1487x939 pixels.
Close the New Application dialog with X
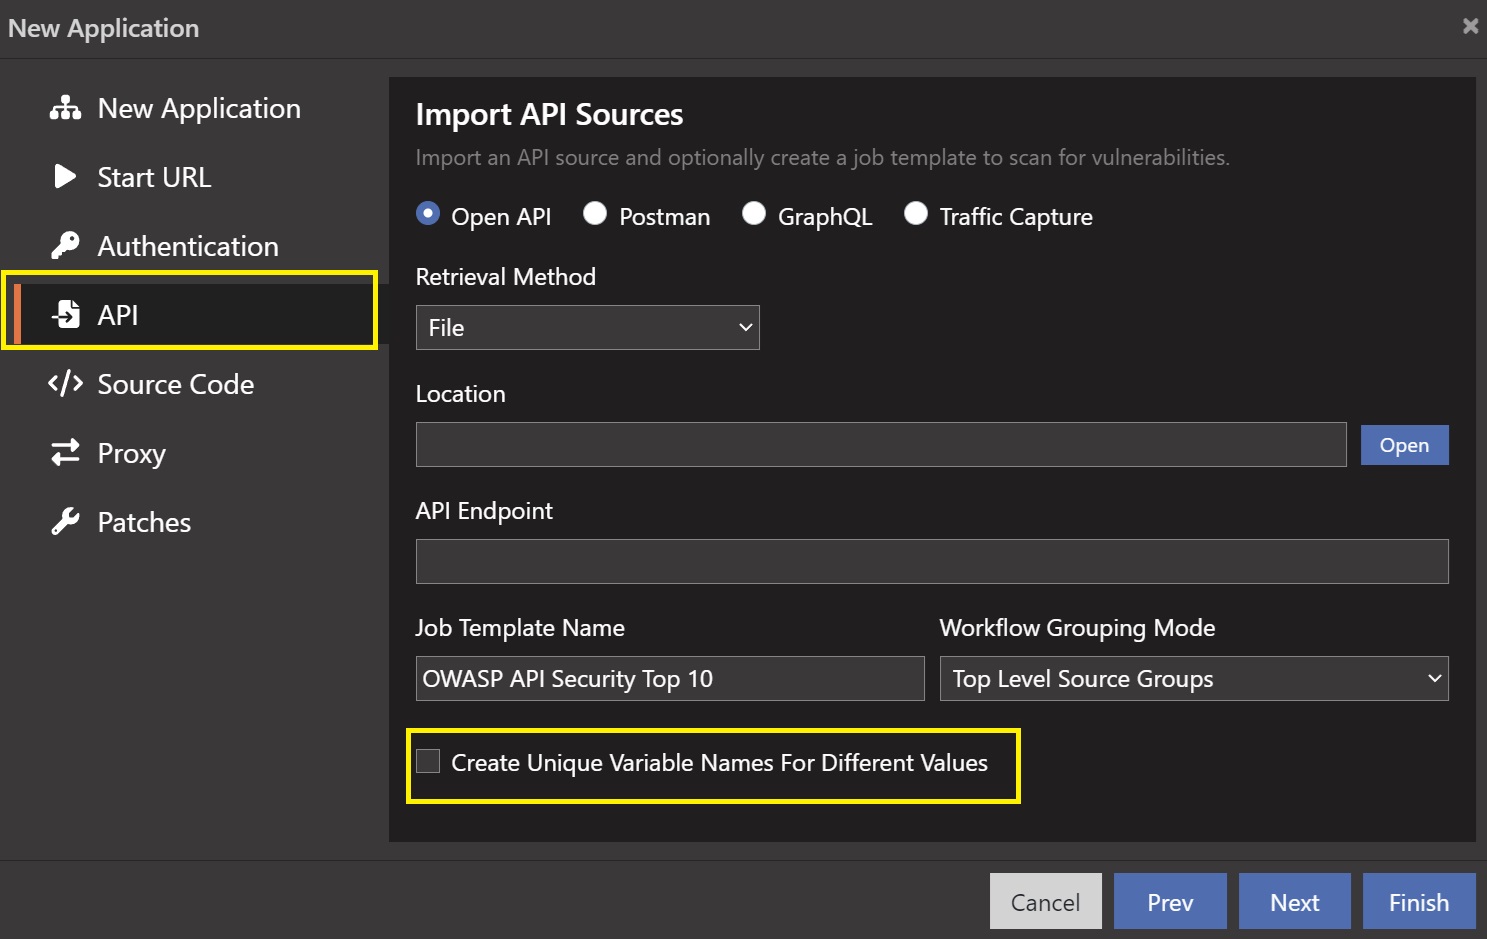coord(1469,27)
